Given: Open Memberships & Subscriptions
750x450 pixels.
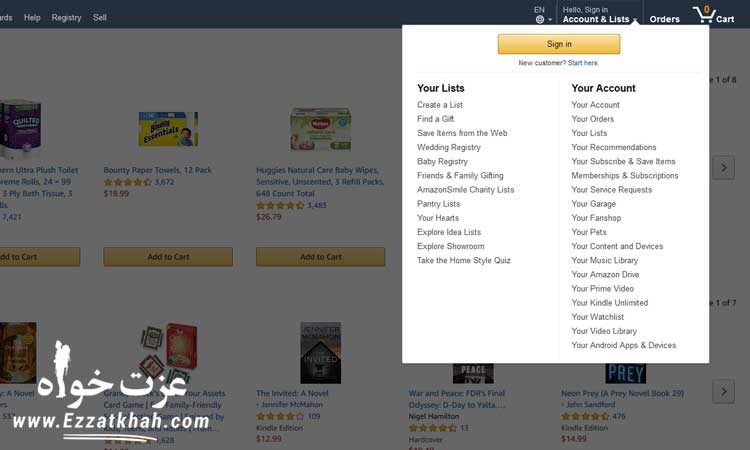Looking at the screenshot, I should [x=625, y=176].
